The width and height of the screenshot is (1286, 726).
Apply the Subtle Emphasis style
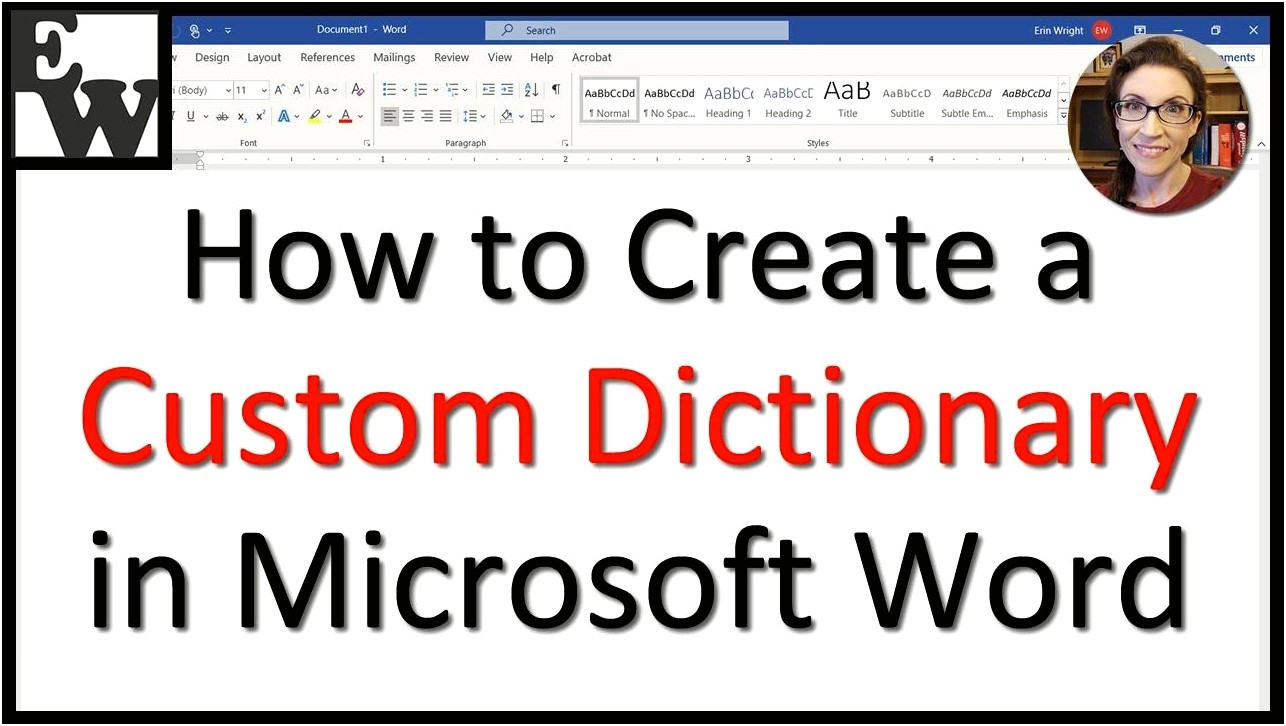(967, 101)
